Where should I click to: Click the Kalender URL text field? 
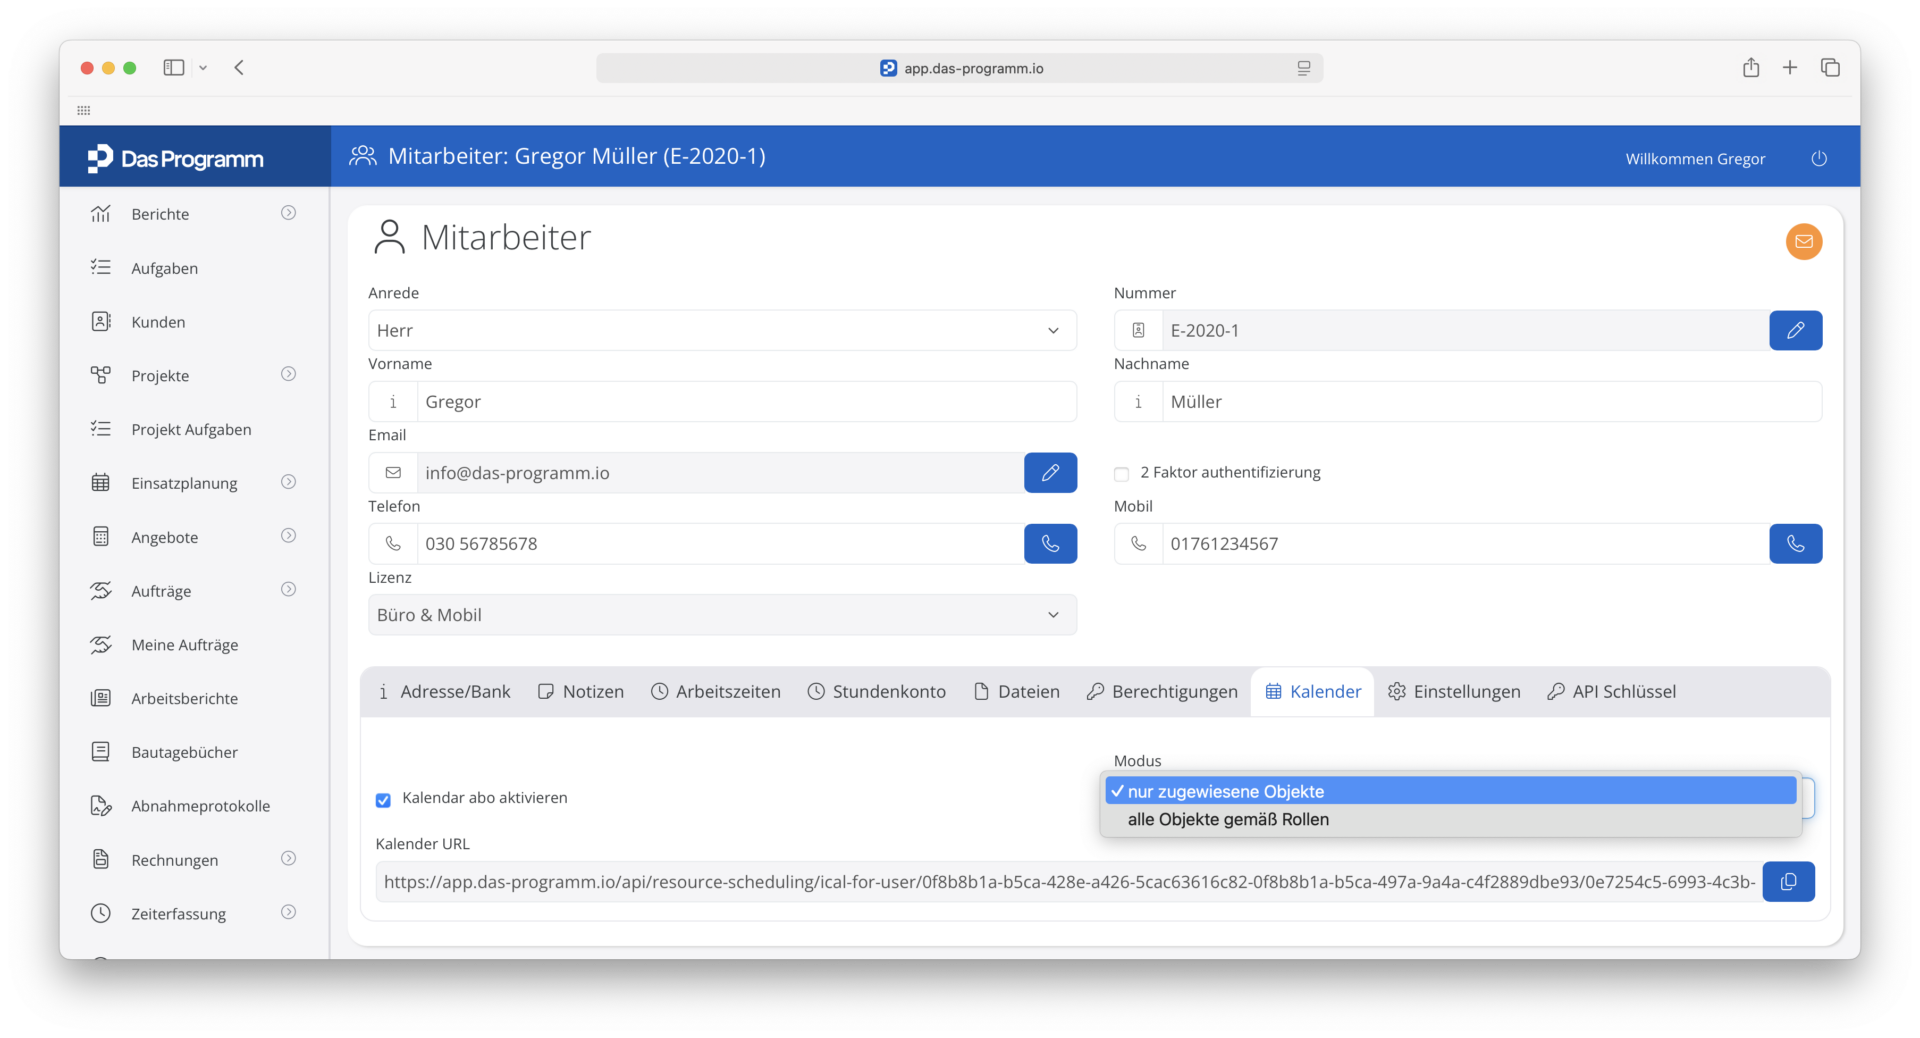tap(1069, 882)
